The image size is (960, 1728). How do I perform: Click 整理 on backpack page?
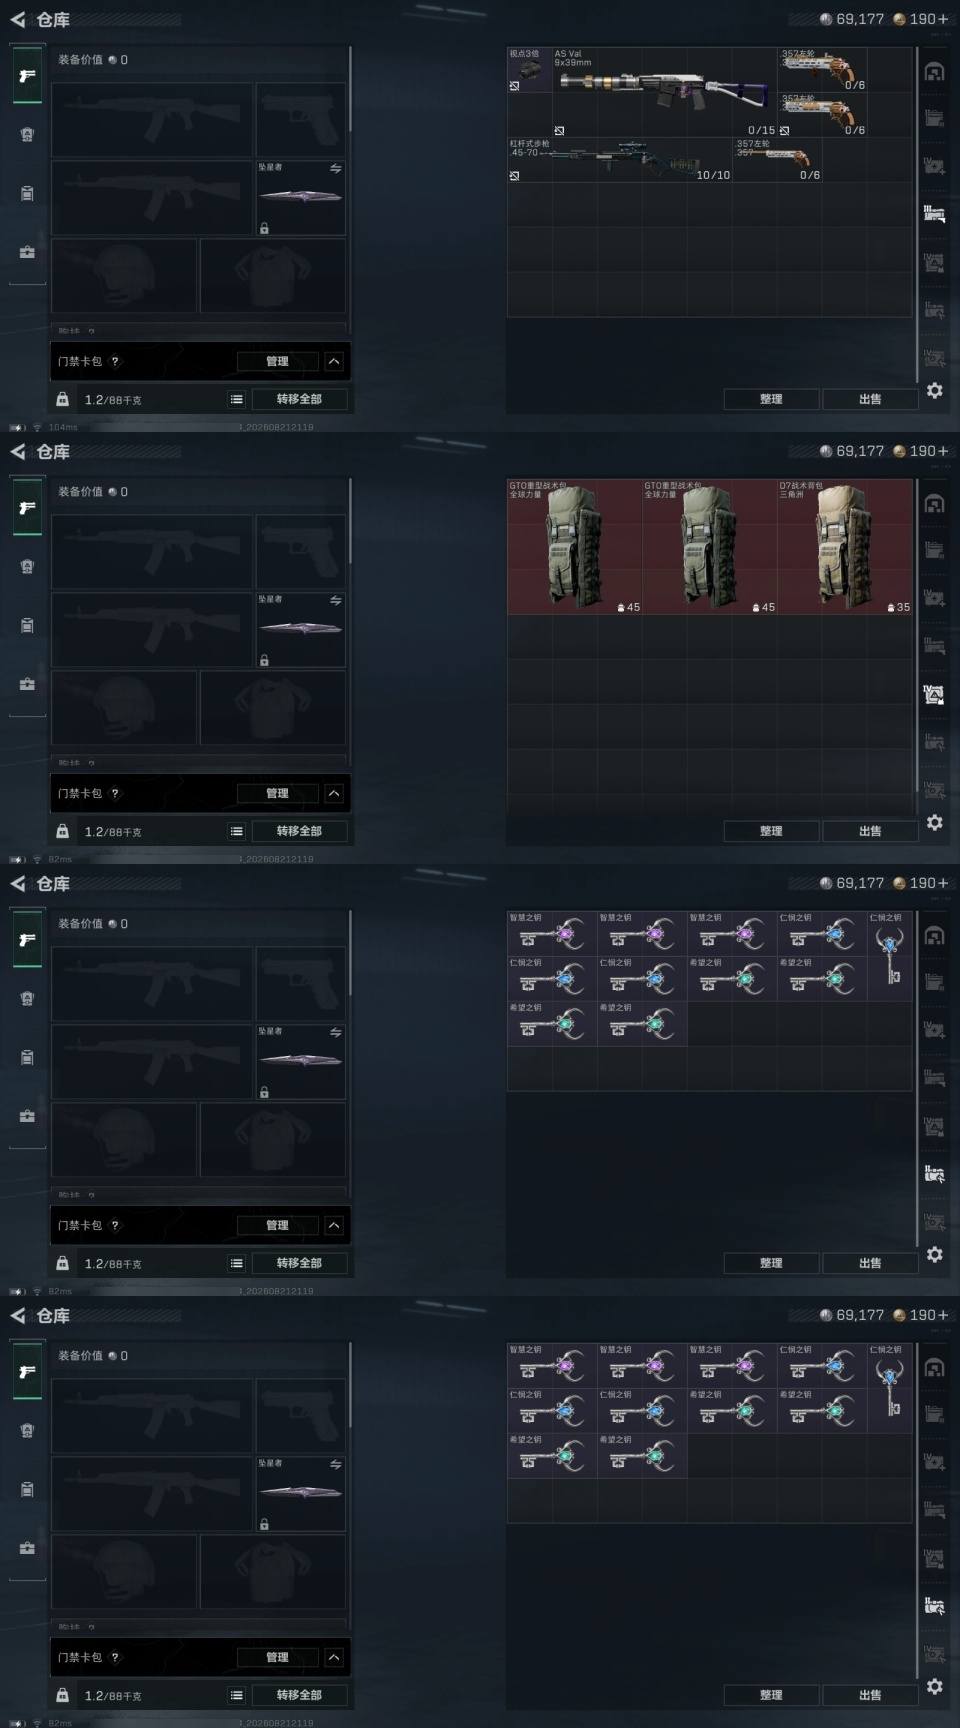tap(771, 831)
